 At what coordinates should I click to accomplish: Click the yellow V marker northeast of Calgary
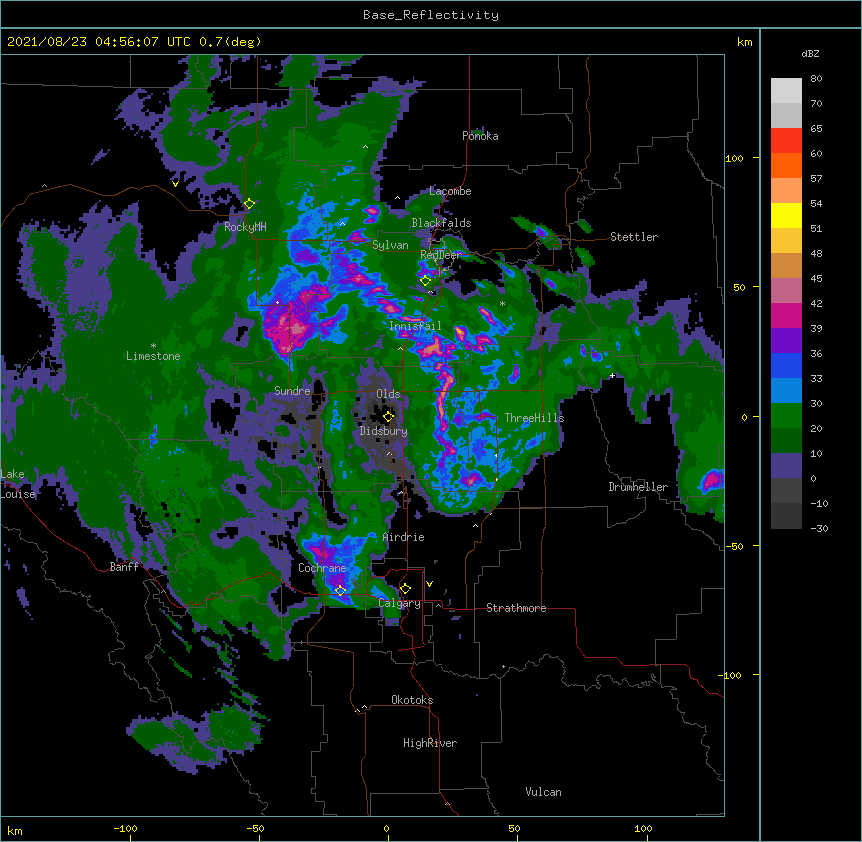click(429, 584)
